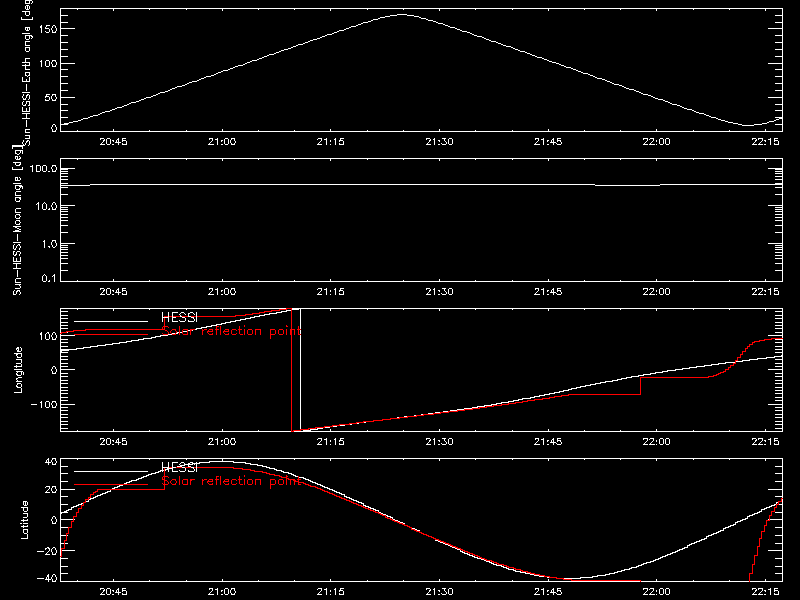Click 21:45 time label under Latitude plot
The image size is (800, 600).
pyautogui.click(x=548, y=592)
